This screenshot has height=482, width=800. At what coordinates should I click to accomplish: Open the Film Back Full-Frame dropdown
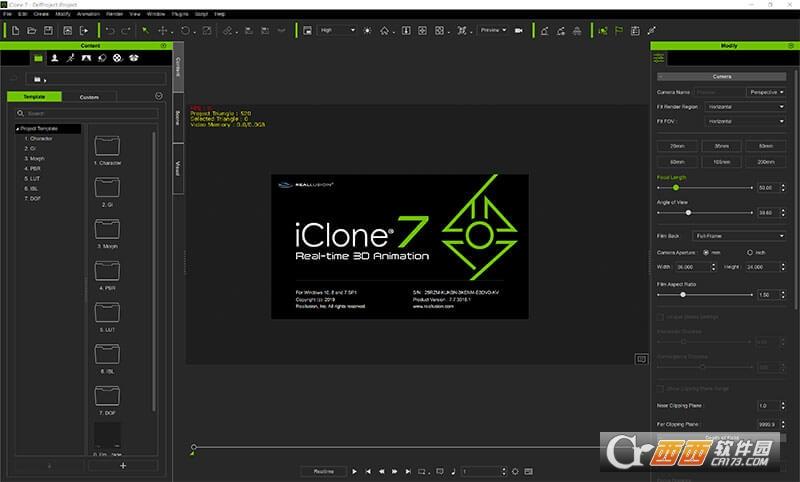click(739, 236)
